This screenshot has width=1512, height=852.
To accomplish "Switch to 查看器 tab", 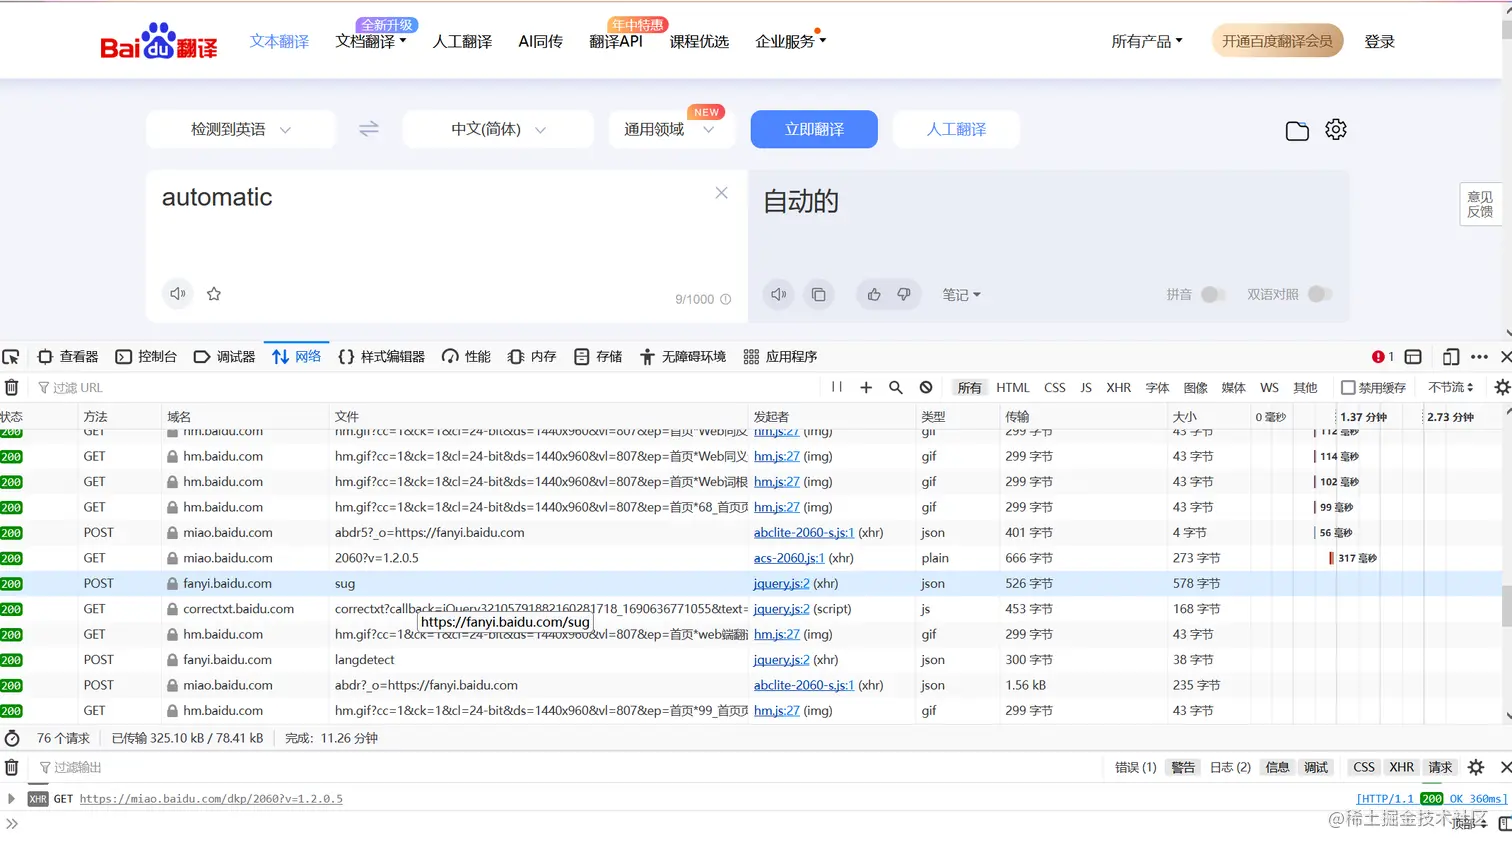I will (68, 357).
